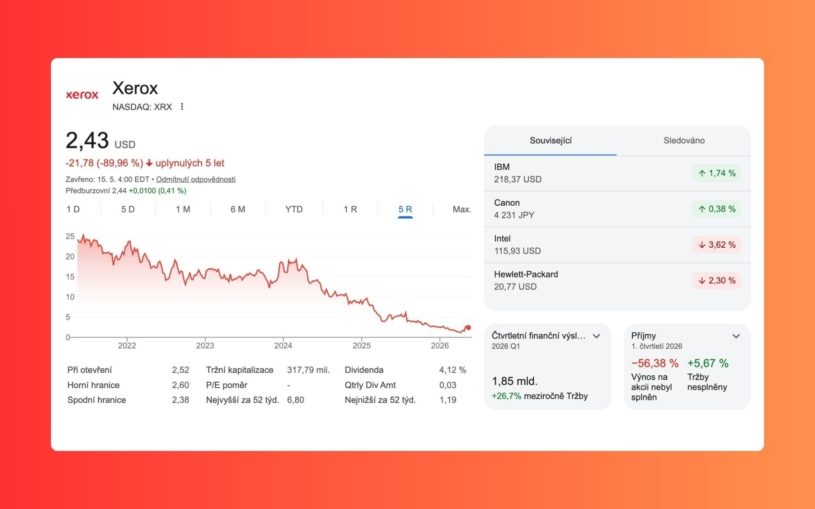Click the Xerox logo
Image resolution: width=815 pixels, height=509 pixels.
[82, 95]
